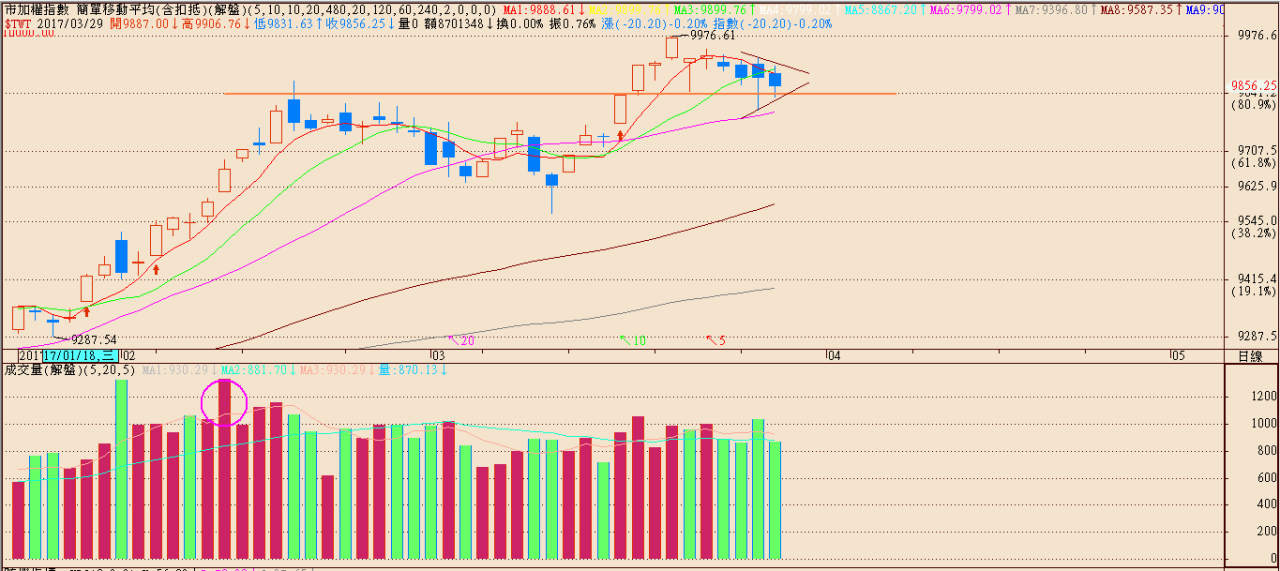1280x571 pixels.
Task: Click the green 10 marker arrow
Action: point(633,341)
